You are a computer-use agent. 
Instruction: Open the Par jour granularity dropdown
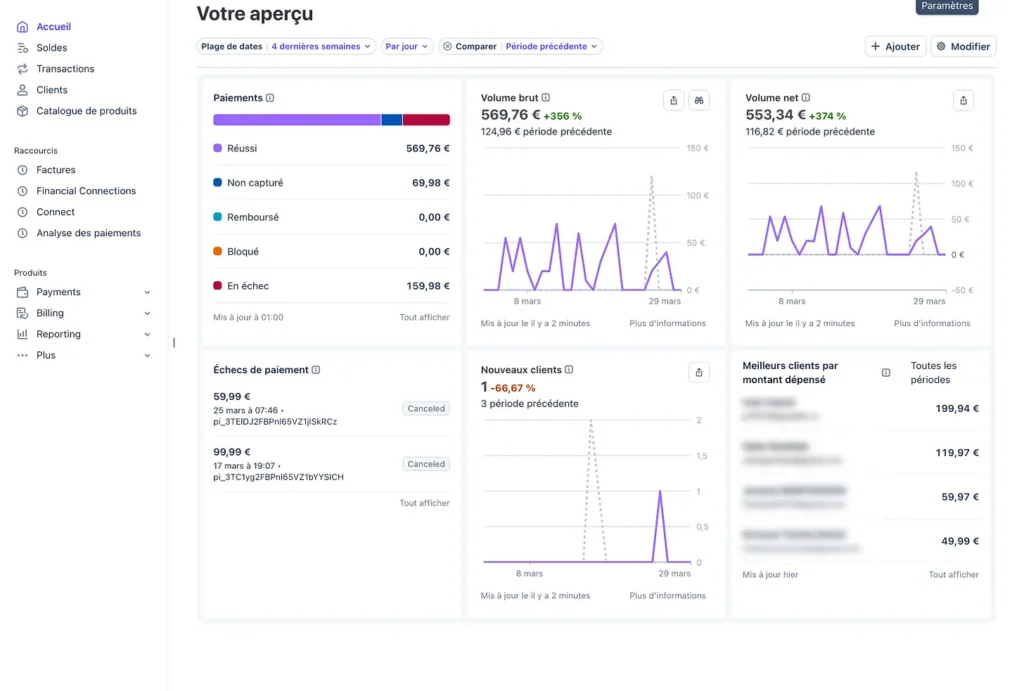click(407, 46)
